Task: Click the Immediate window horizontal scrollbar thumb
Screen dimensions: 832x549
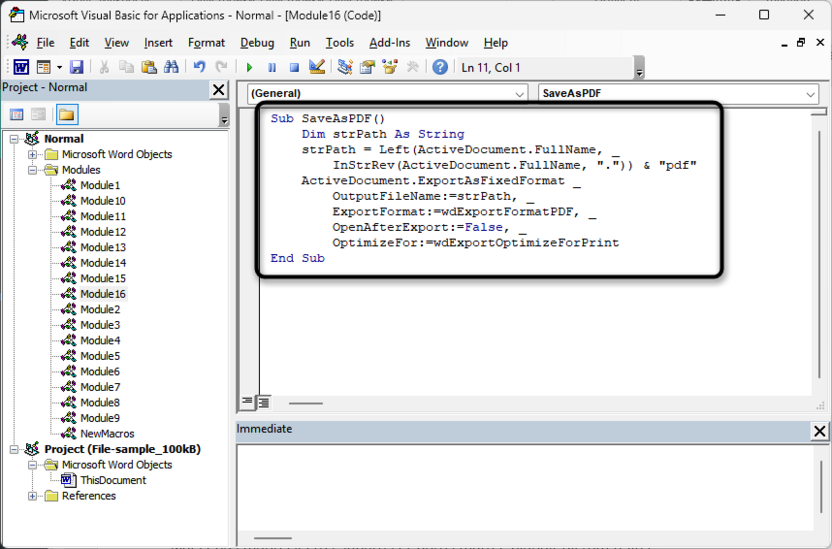Action: 273,538
